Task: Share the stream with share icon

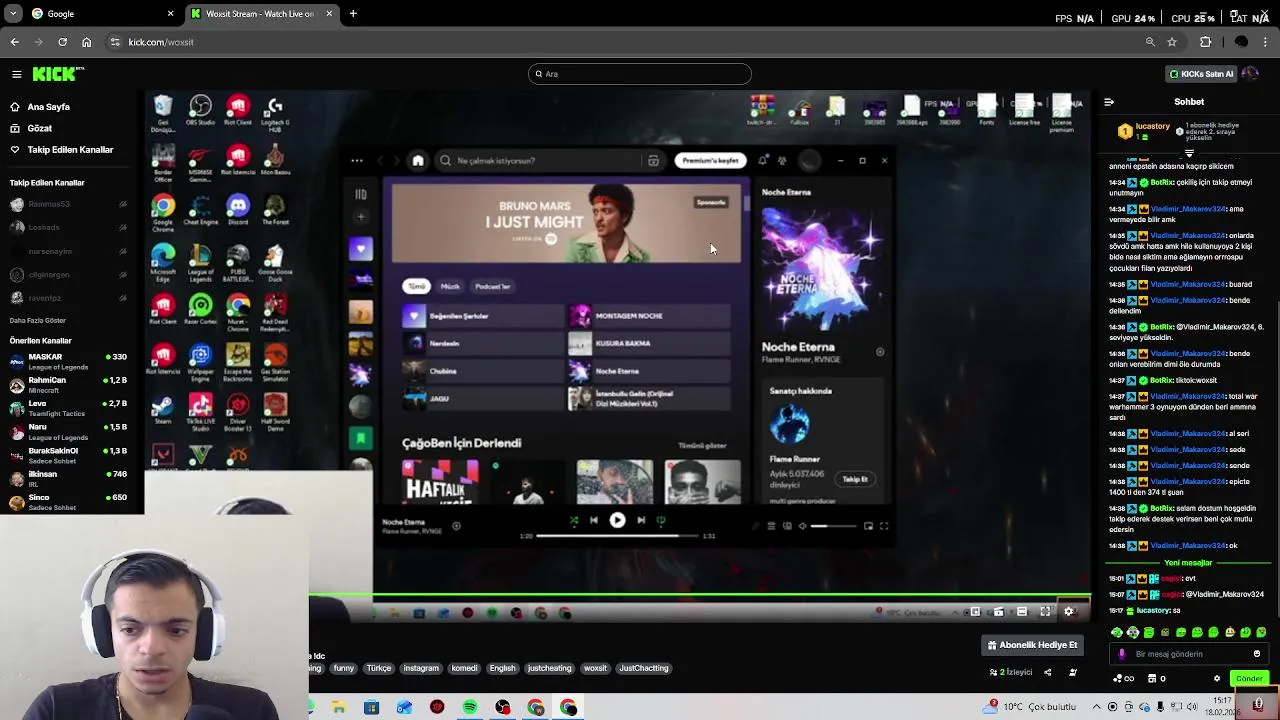Action: tap(1047, 673)
